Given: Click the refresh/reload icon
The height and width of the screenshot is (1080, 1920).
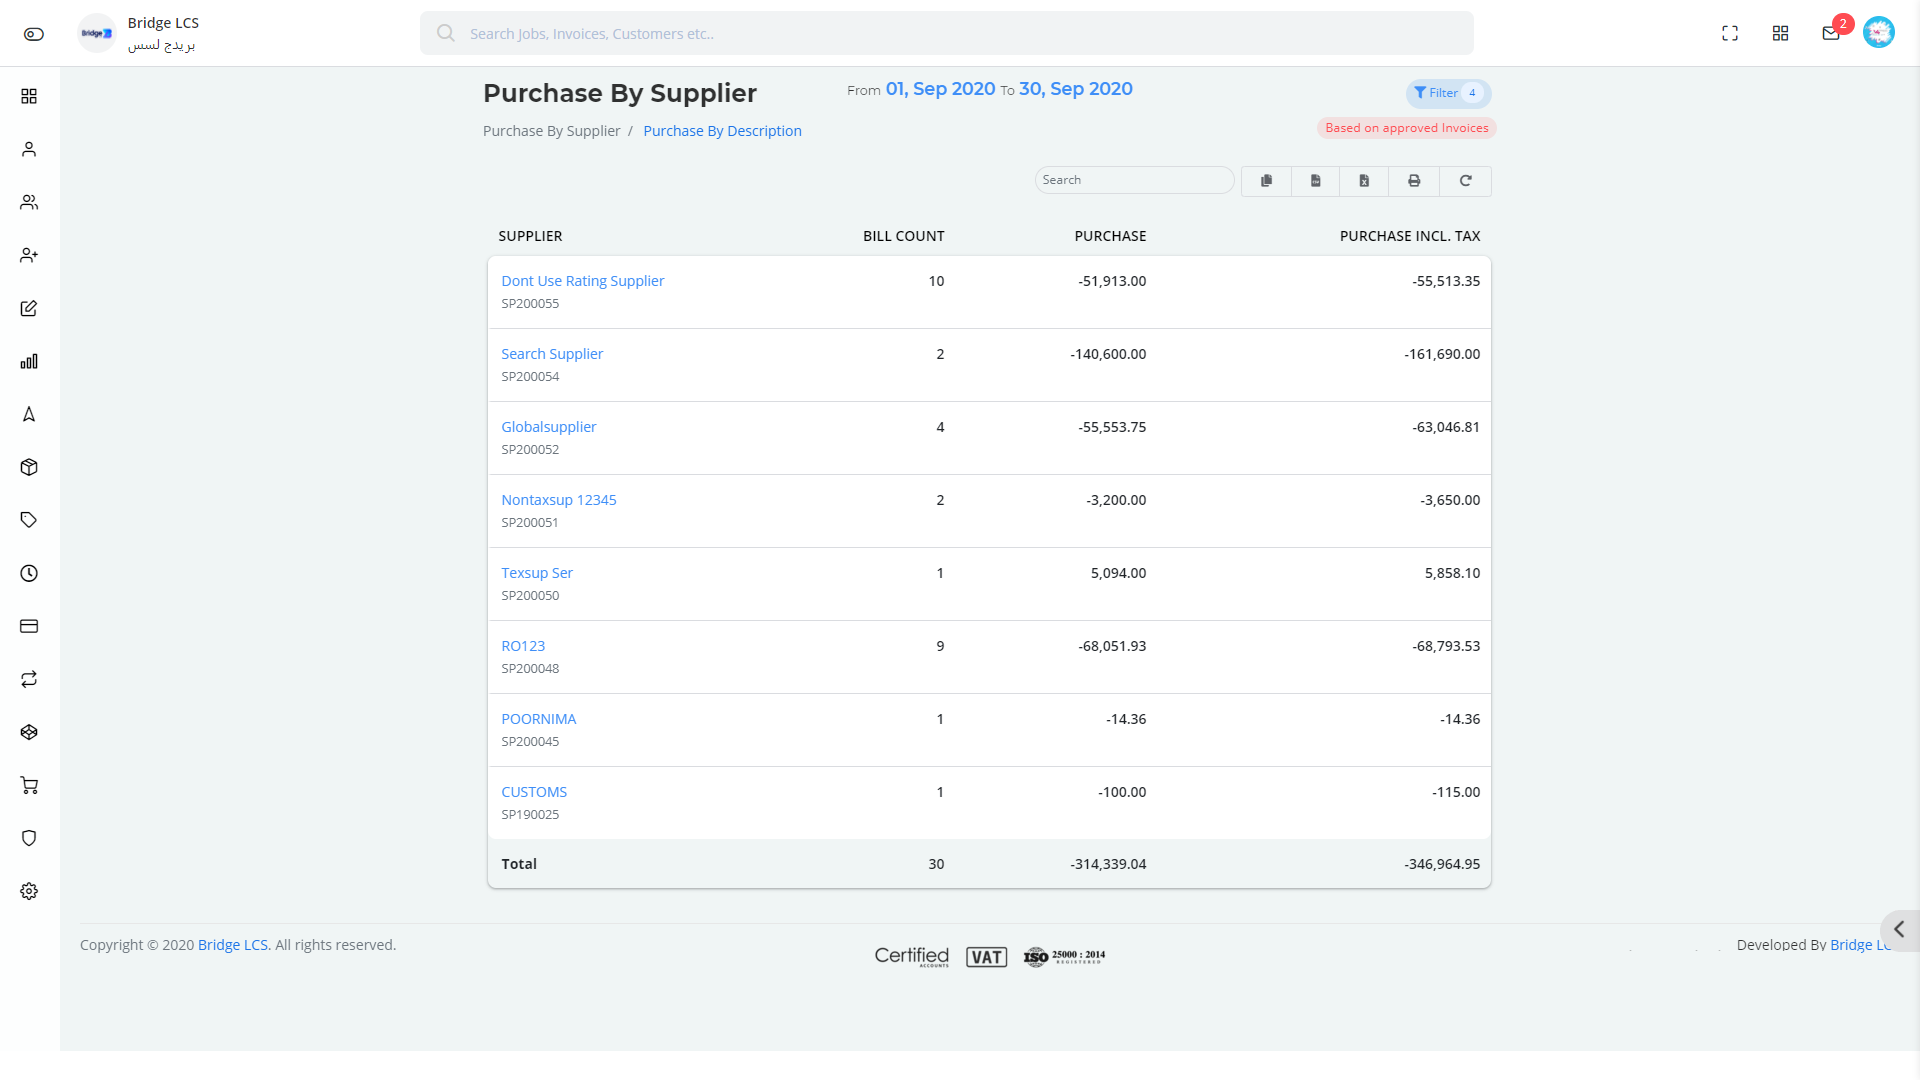Looking at the screenshot, I should pyautogui.click(x=1465, y=179).
